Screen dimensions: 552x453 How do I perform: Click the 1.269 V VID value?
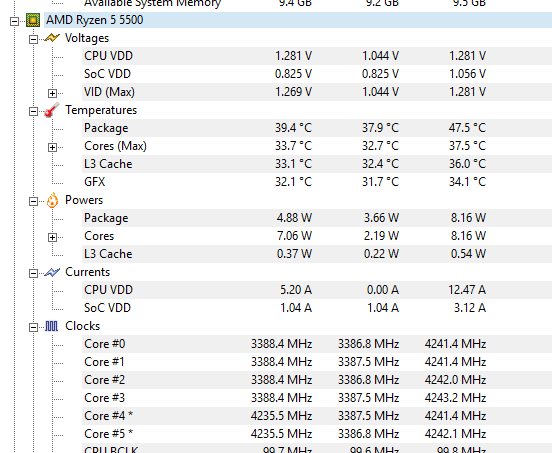[x=293, y=92]
